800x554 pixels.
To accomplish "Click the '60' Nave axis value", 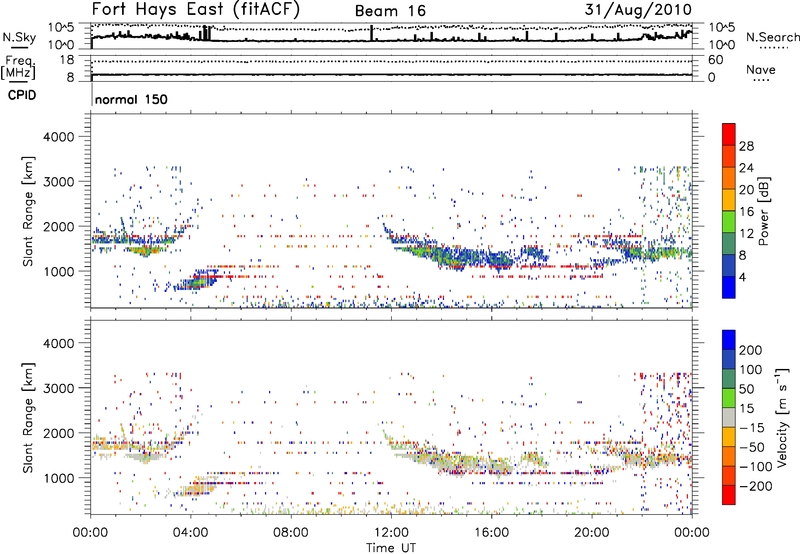I will 715,60.
